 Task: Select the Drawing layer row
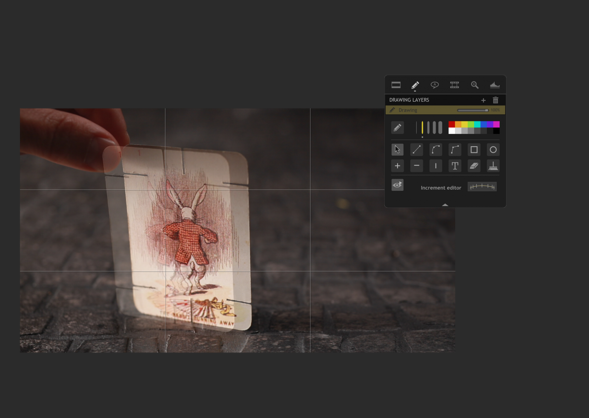445,110
